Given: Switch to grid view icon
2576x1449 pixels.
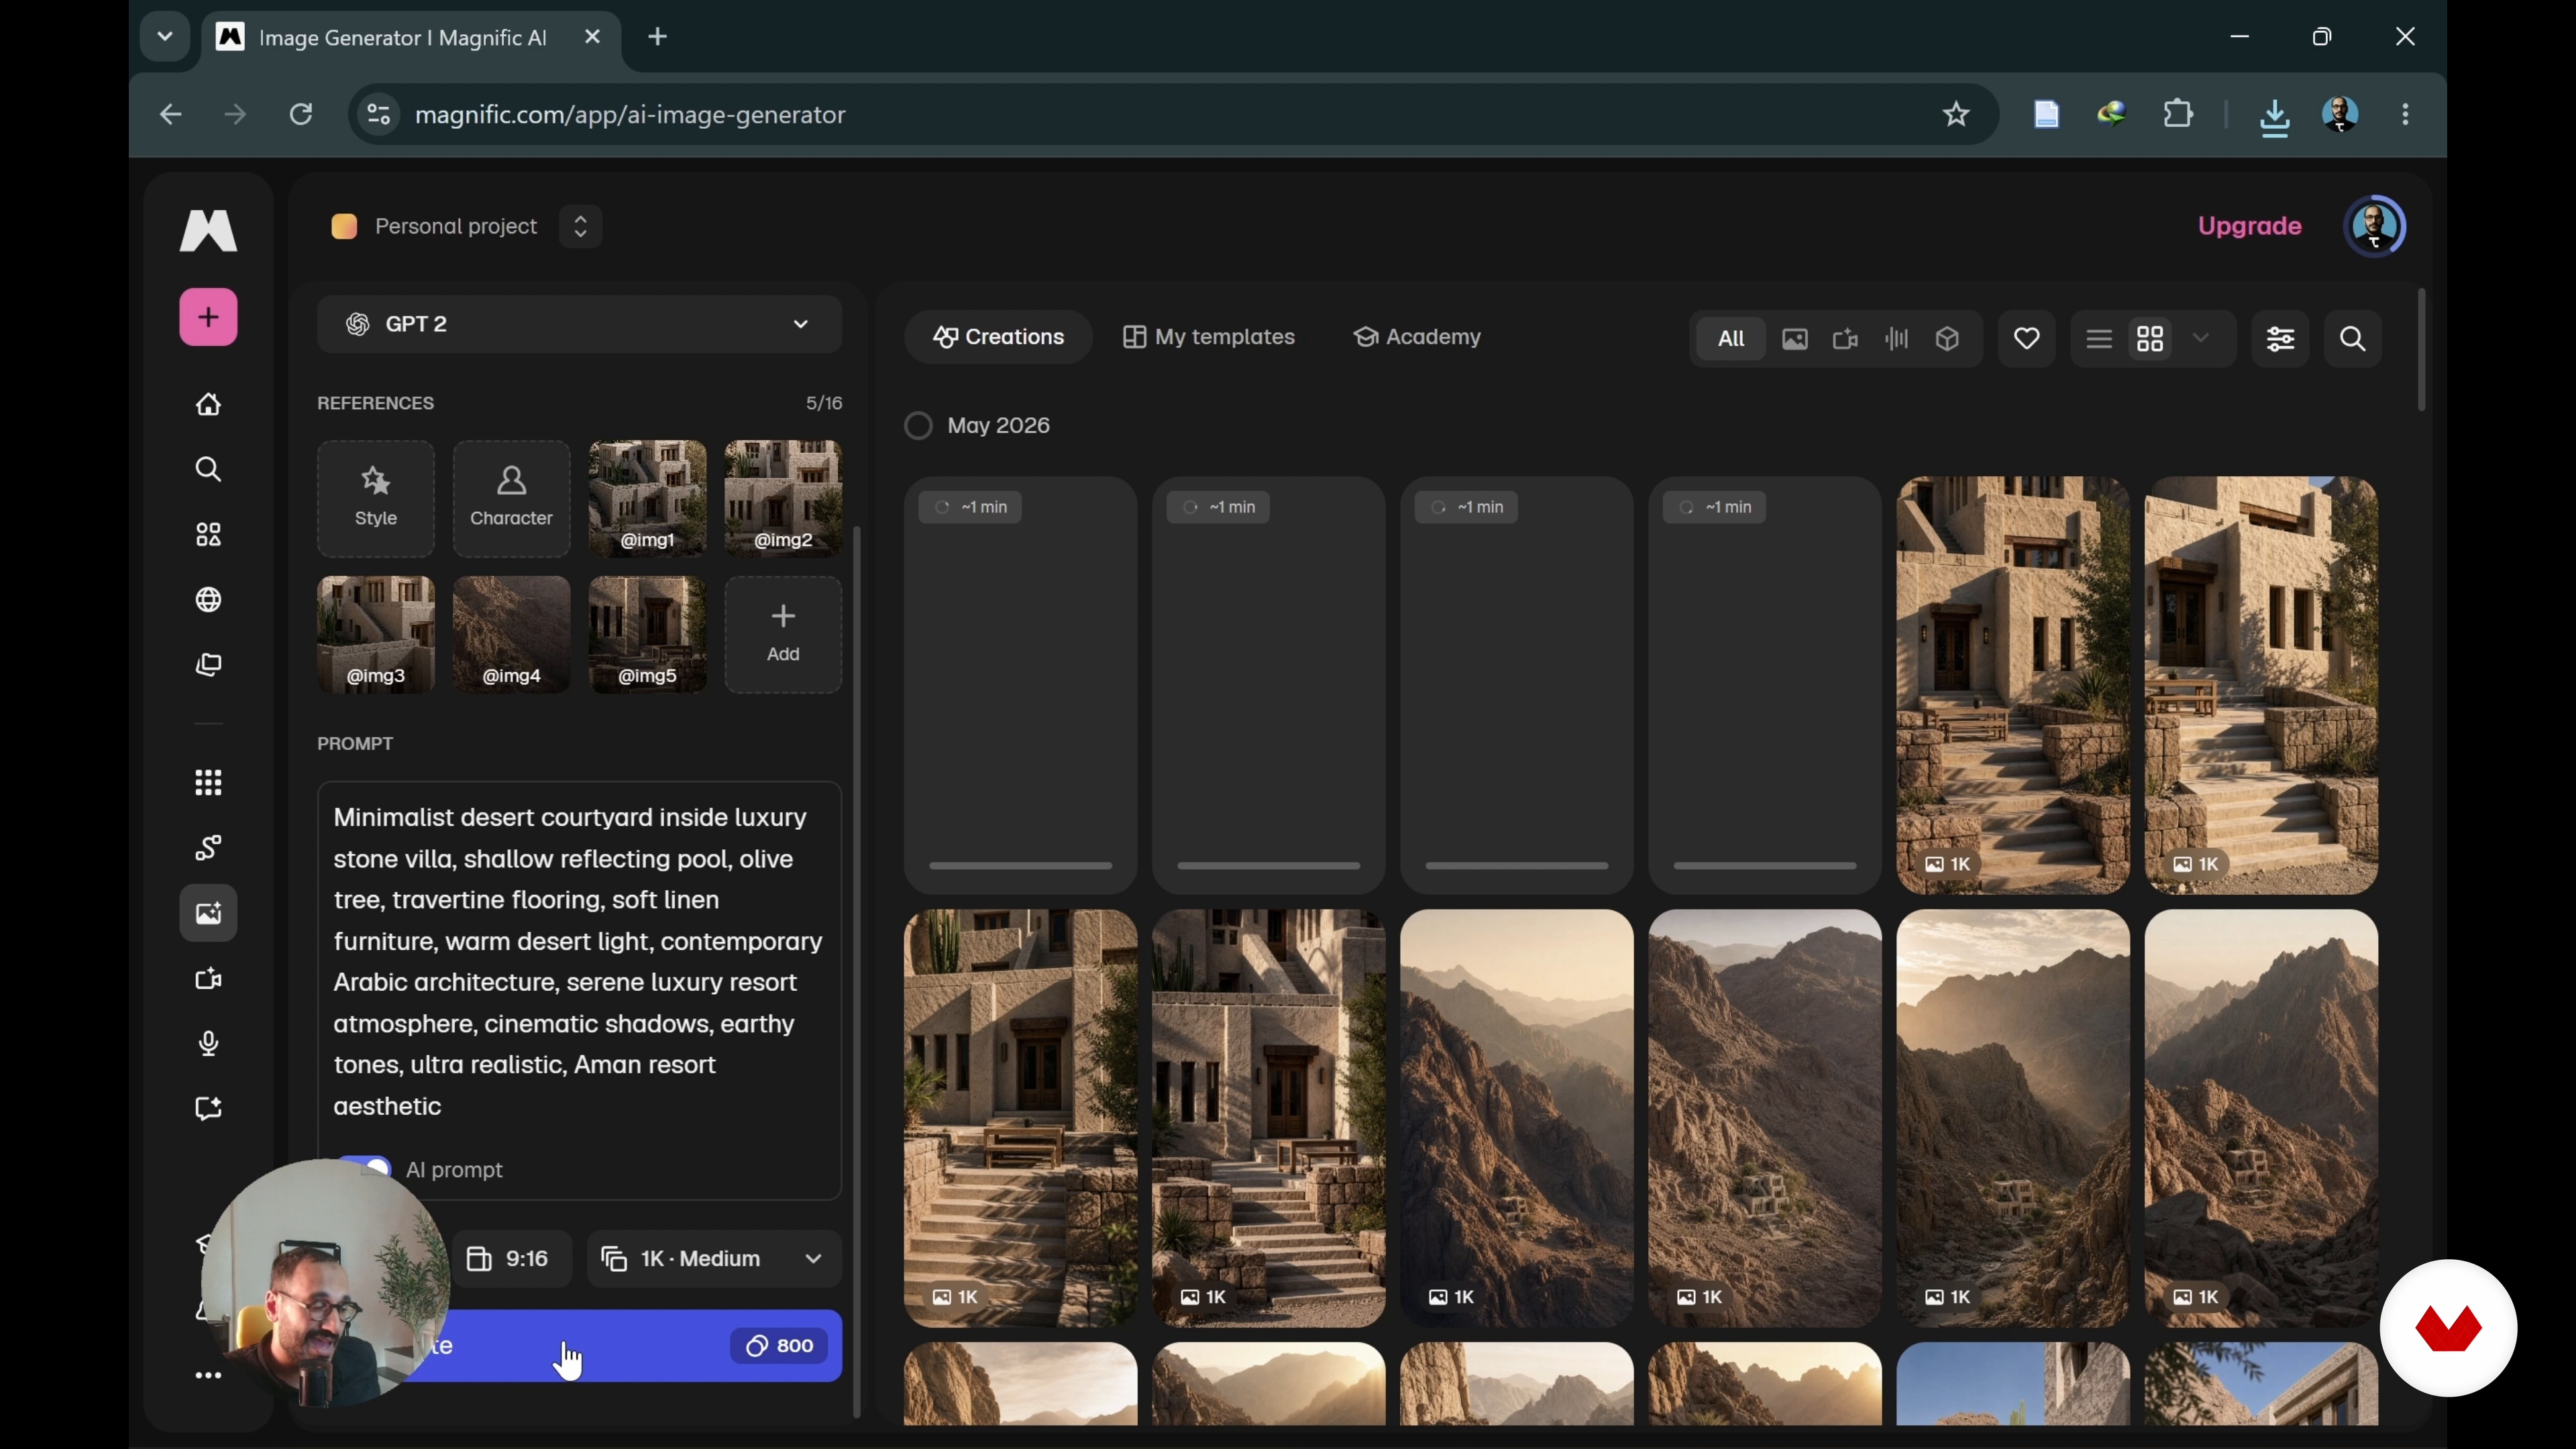Looking at the screenshot, I should [2150, 339].
